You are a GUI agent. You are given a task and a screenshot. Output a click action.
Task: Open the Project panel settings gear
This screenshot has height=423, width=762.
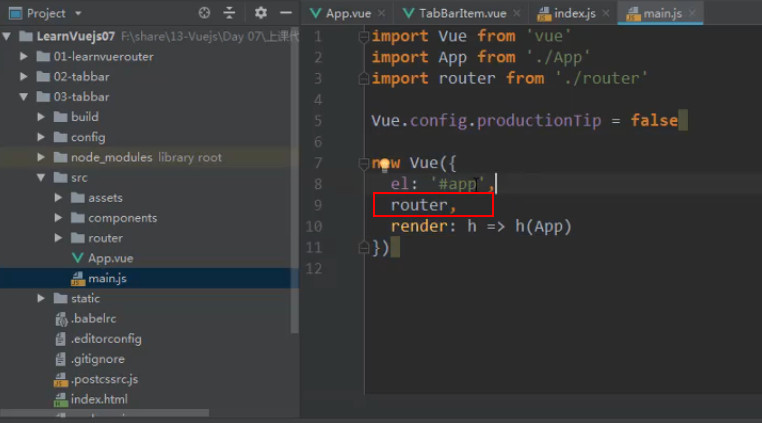pyautogui.click(x=260, y=13)
